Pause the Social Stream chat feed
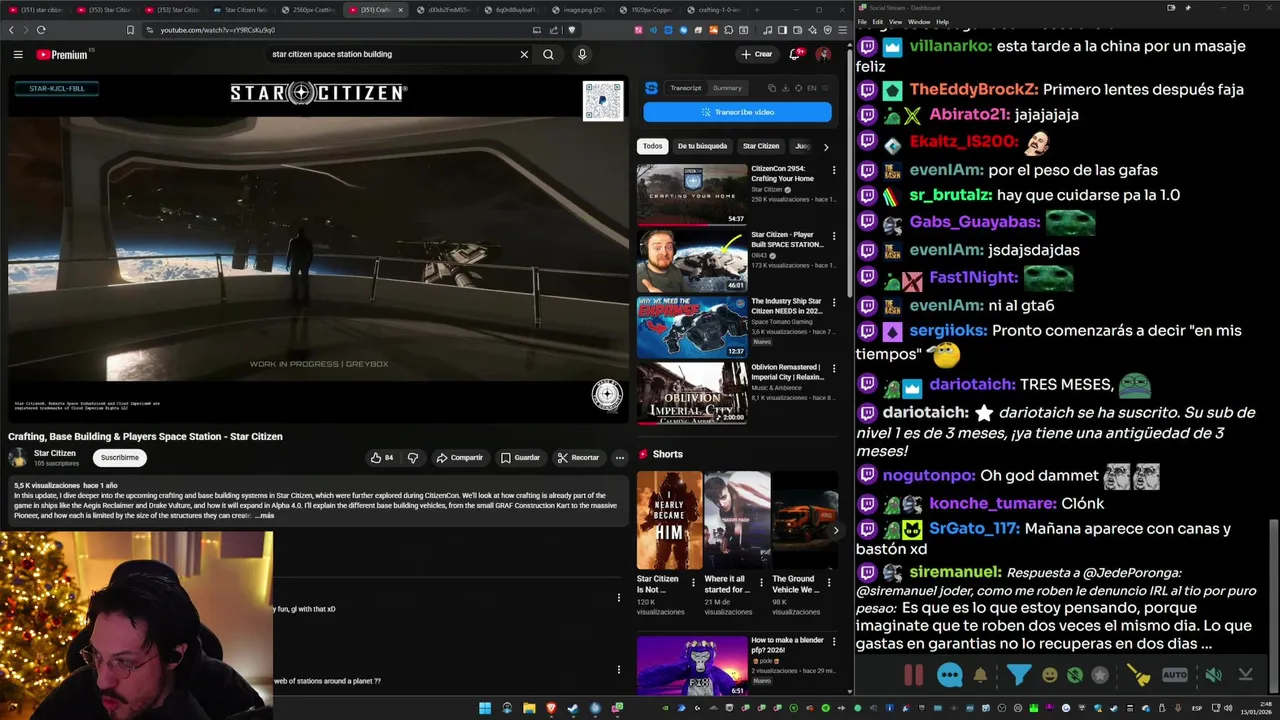Image resolution: width=1280 pixels, height=720 pixels. point(914,675)
